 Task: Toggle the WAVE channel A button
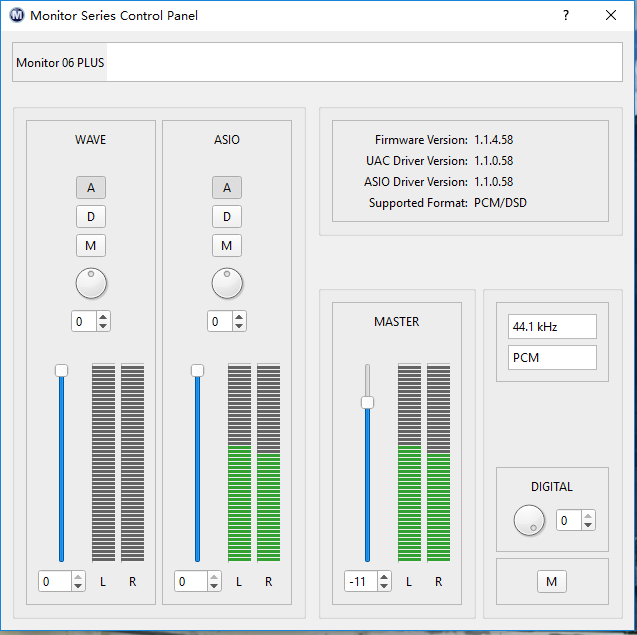[x=91, y=187]
